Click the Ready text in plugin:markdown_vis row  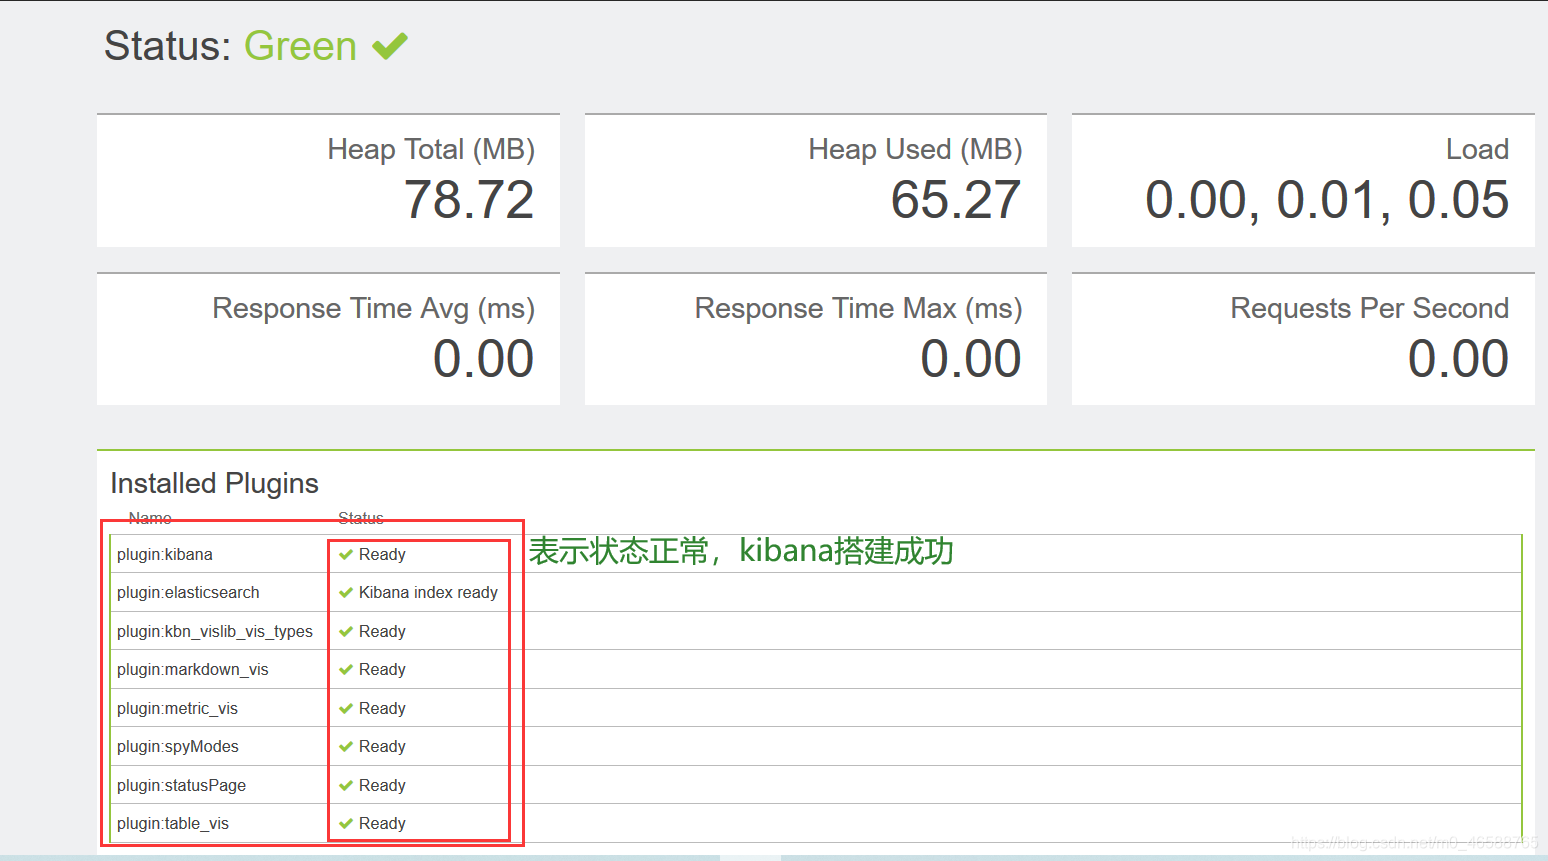pyautogui.click(x=382, y=669)
